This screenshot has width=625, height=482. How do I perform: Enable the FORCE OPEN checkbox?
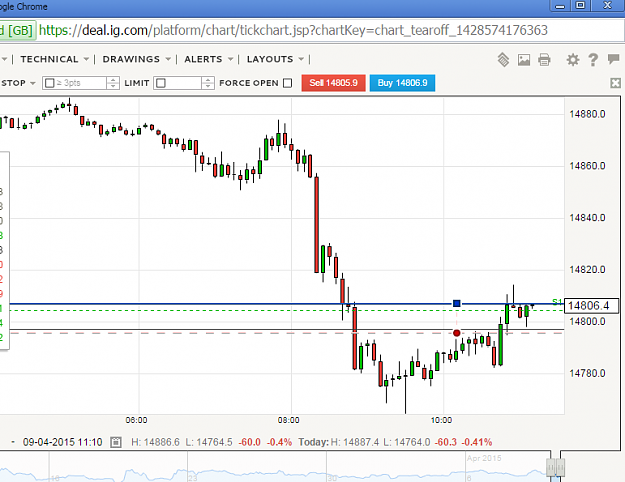[287, 83]
